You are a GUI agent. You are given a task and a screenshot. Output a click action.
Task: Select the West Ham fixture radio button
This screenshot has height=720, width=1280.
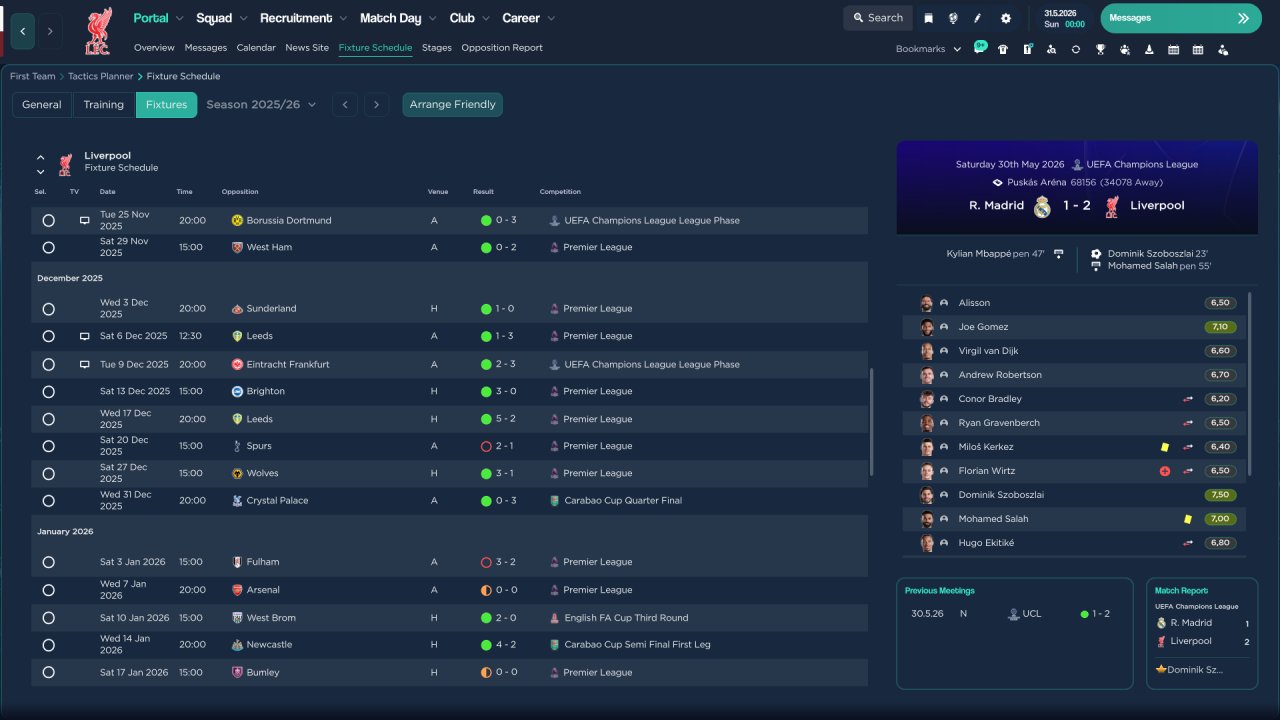click(x=48, y=247)
